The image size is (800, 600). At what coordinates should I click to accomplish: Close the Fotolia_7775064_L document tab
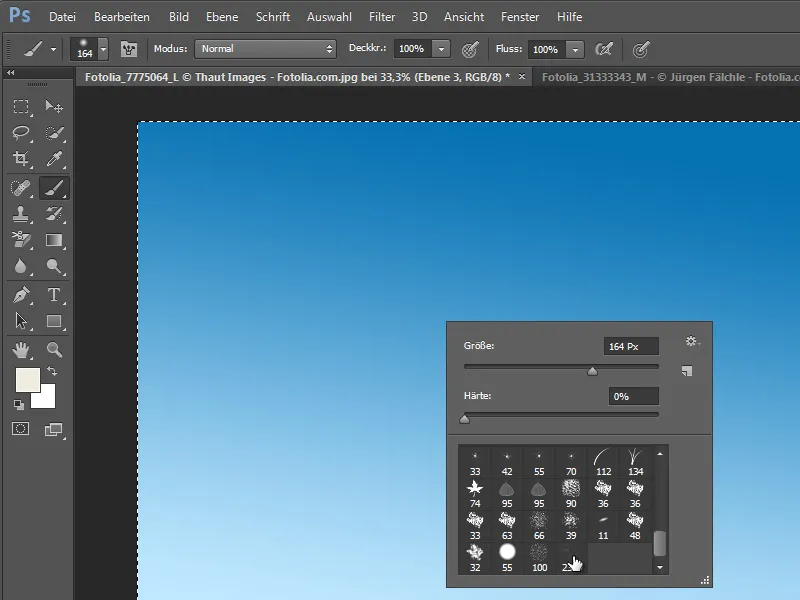521,77
